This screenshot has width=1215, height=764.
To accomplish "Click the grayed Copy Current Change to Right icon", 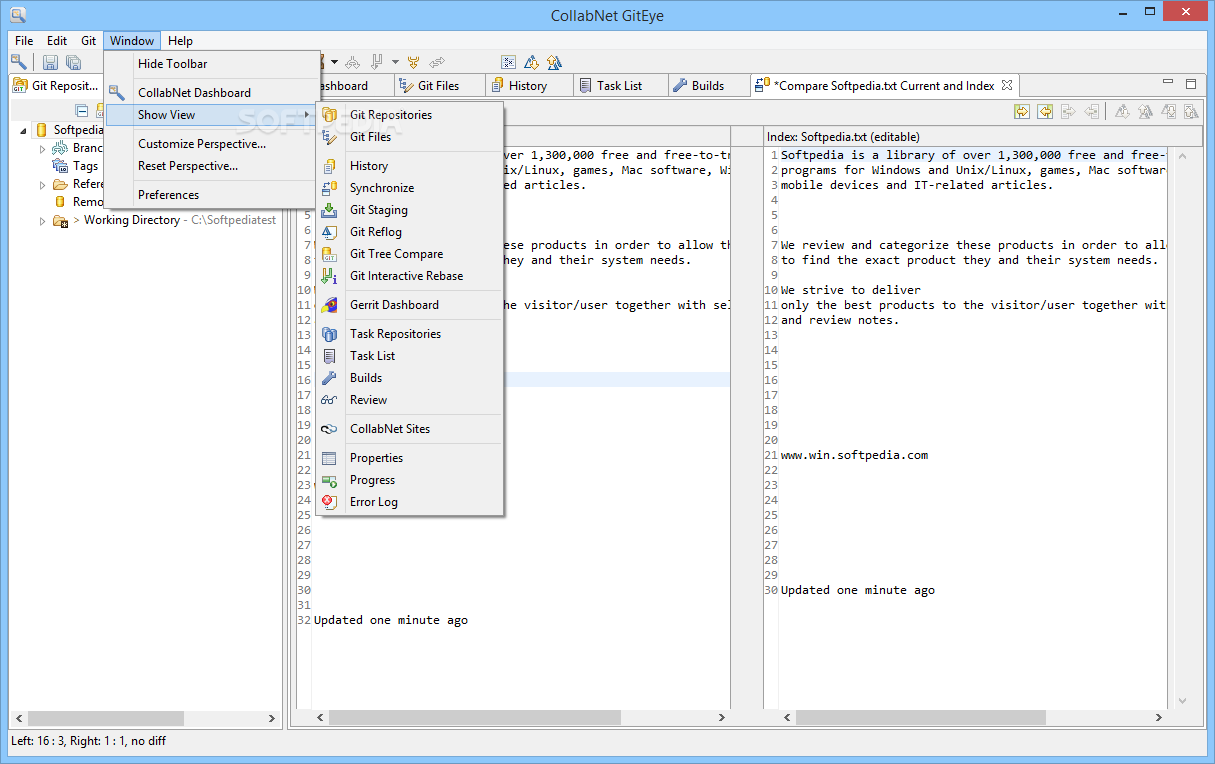I will pos(1069,112).
